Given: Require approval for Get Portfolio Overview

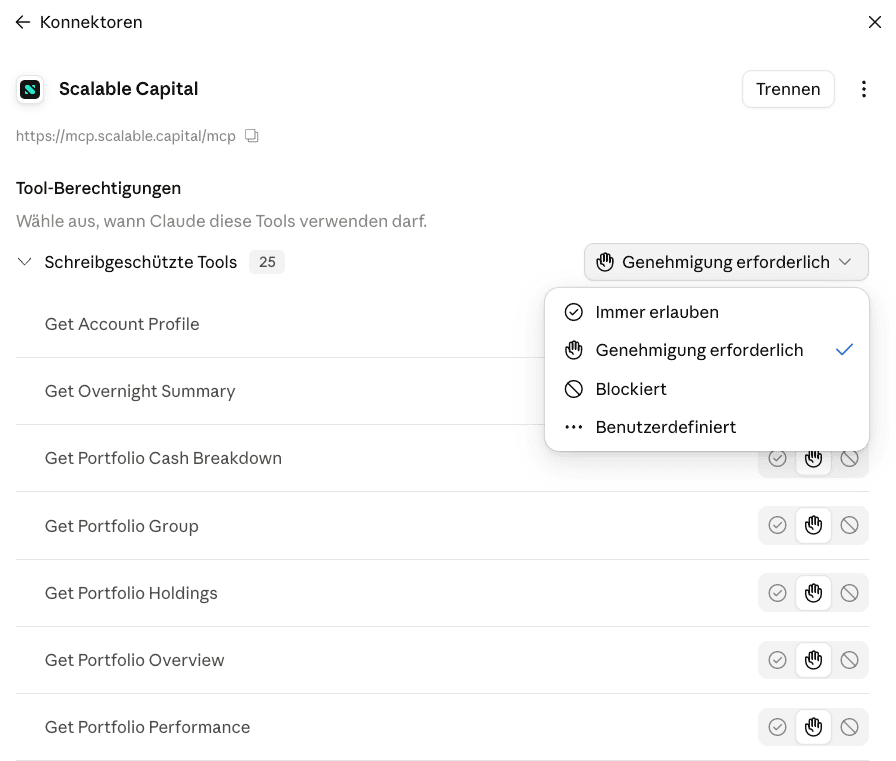Looking at the screenshot, I should tap(813, 660).
